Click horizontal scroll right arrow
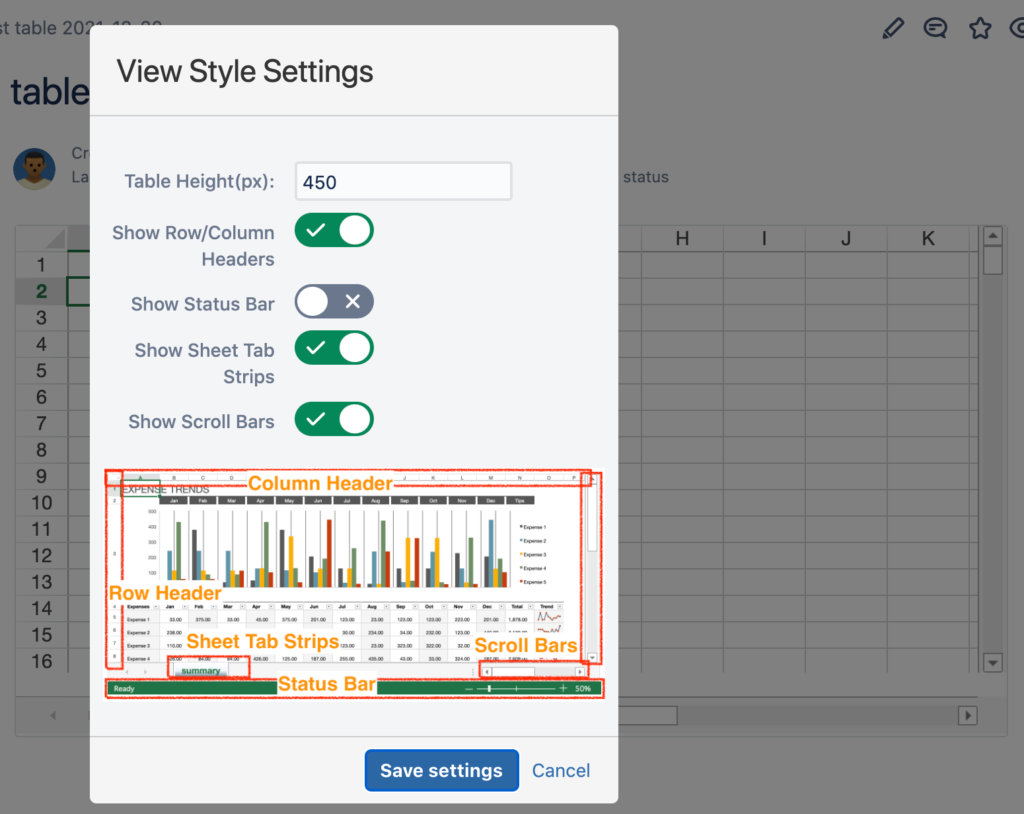The height and width of the screenshot is (814, 1024). pyautogui.click(x=967, y=715)
